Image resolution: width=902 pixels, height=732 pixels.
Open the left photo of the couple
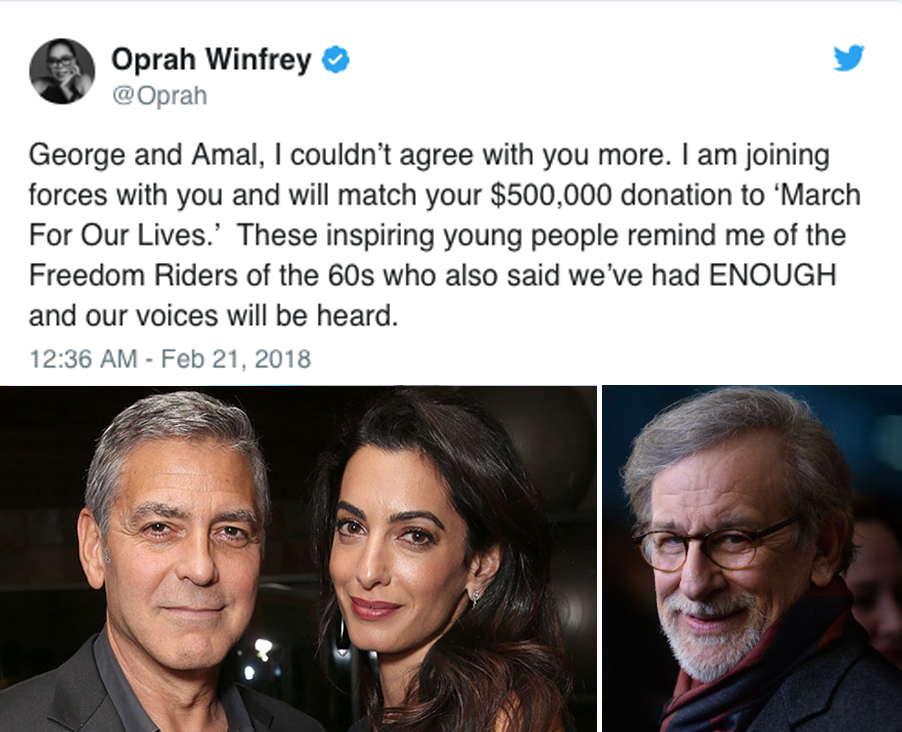298,558
